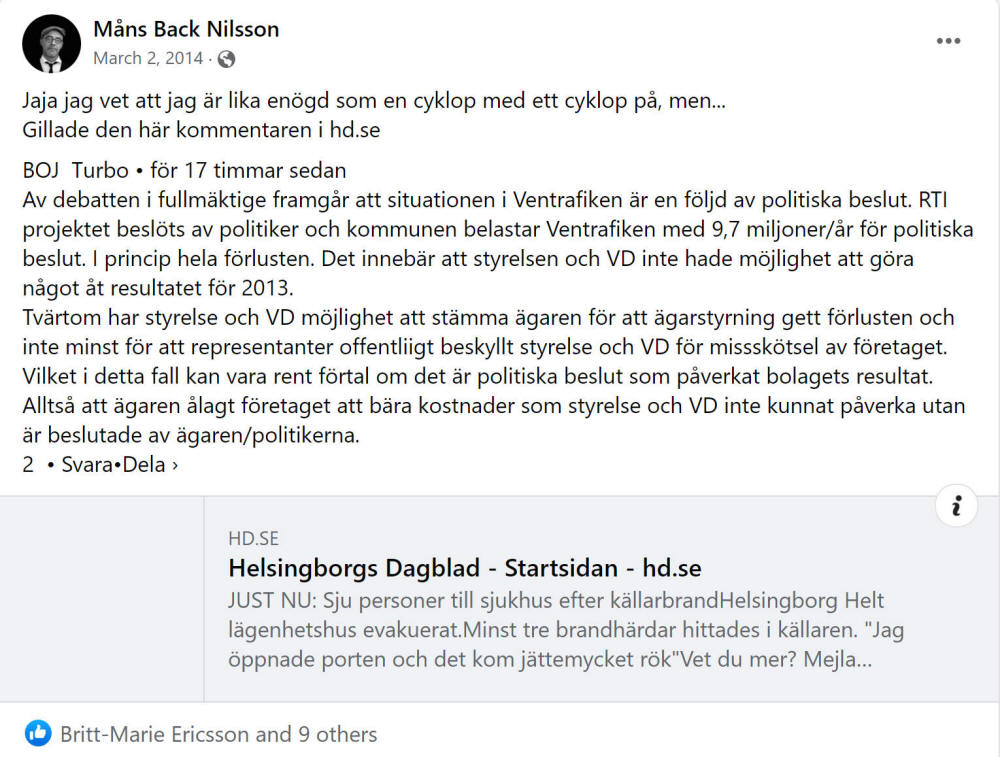Open Helsingborgs Dagblad - Startsidan link title

click(x=465, y=568)
